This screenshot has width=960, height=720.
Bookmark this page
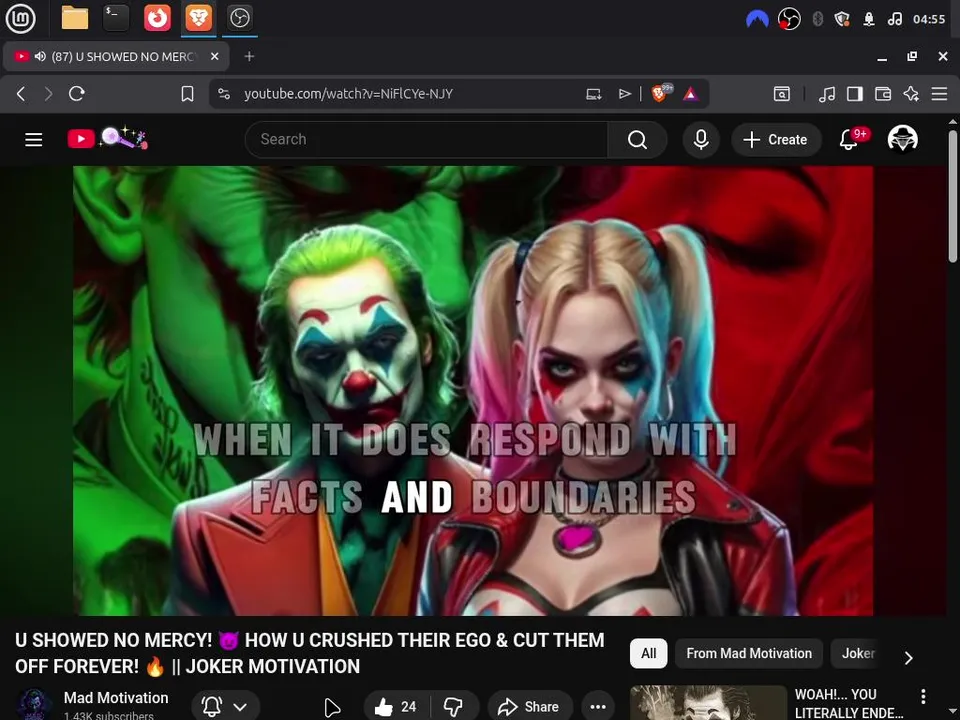(x=187, y=94)
